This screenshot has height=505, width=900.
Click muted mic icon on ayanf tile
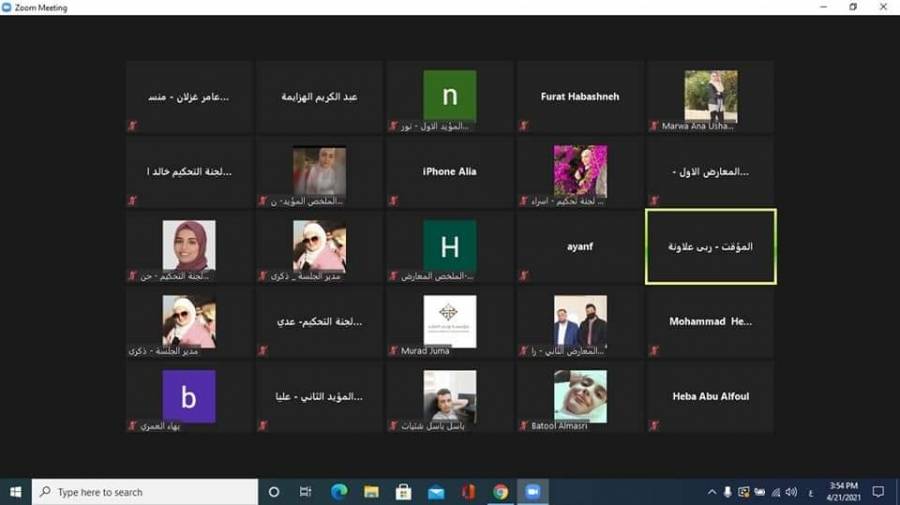point(523,276)
